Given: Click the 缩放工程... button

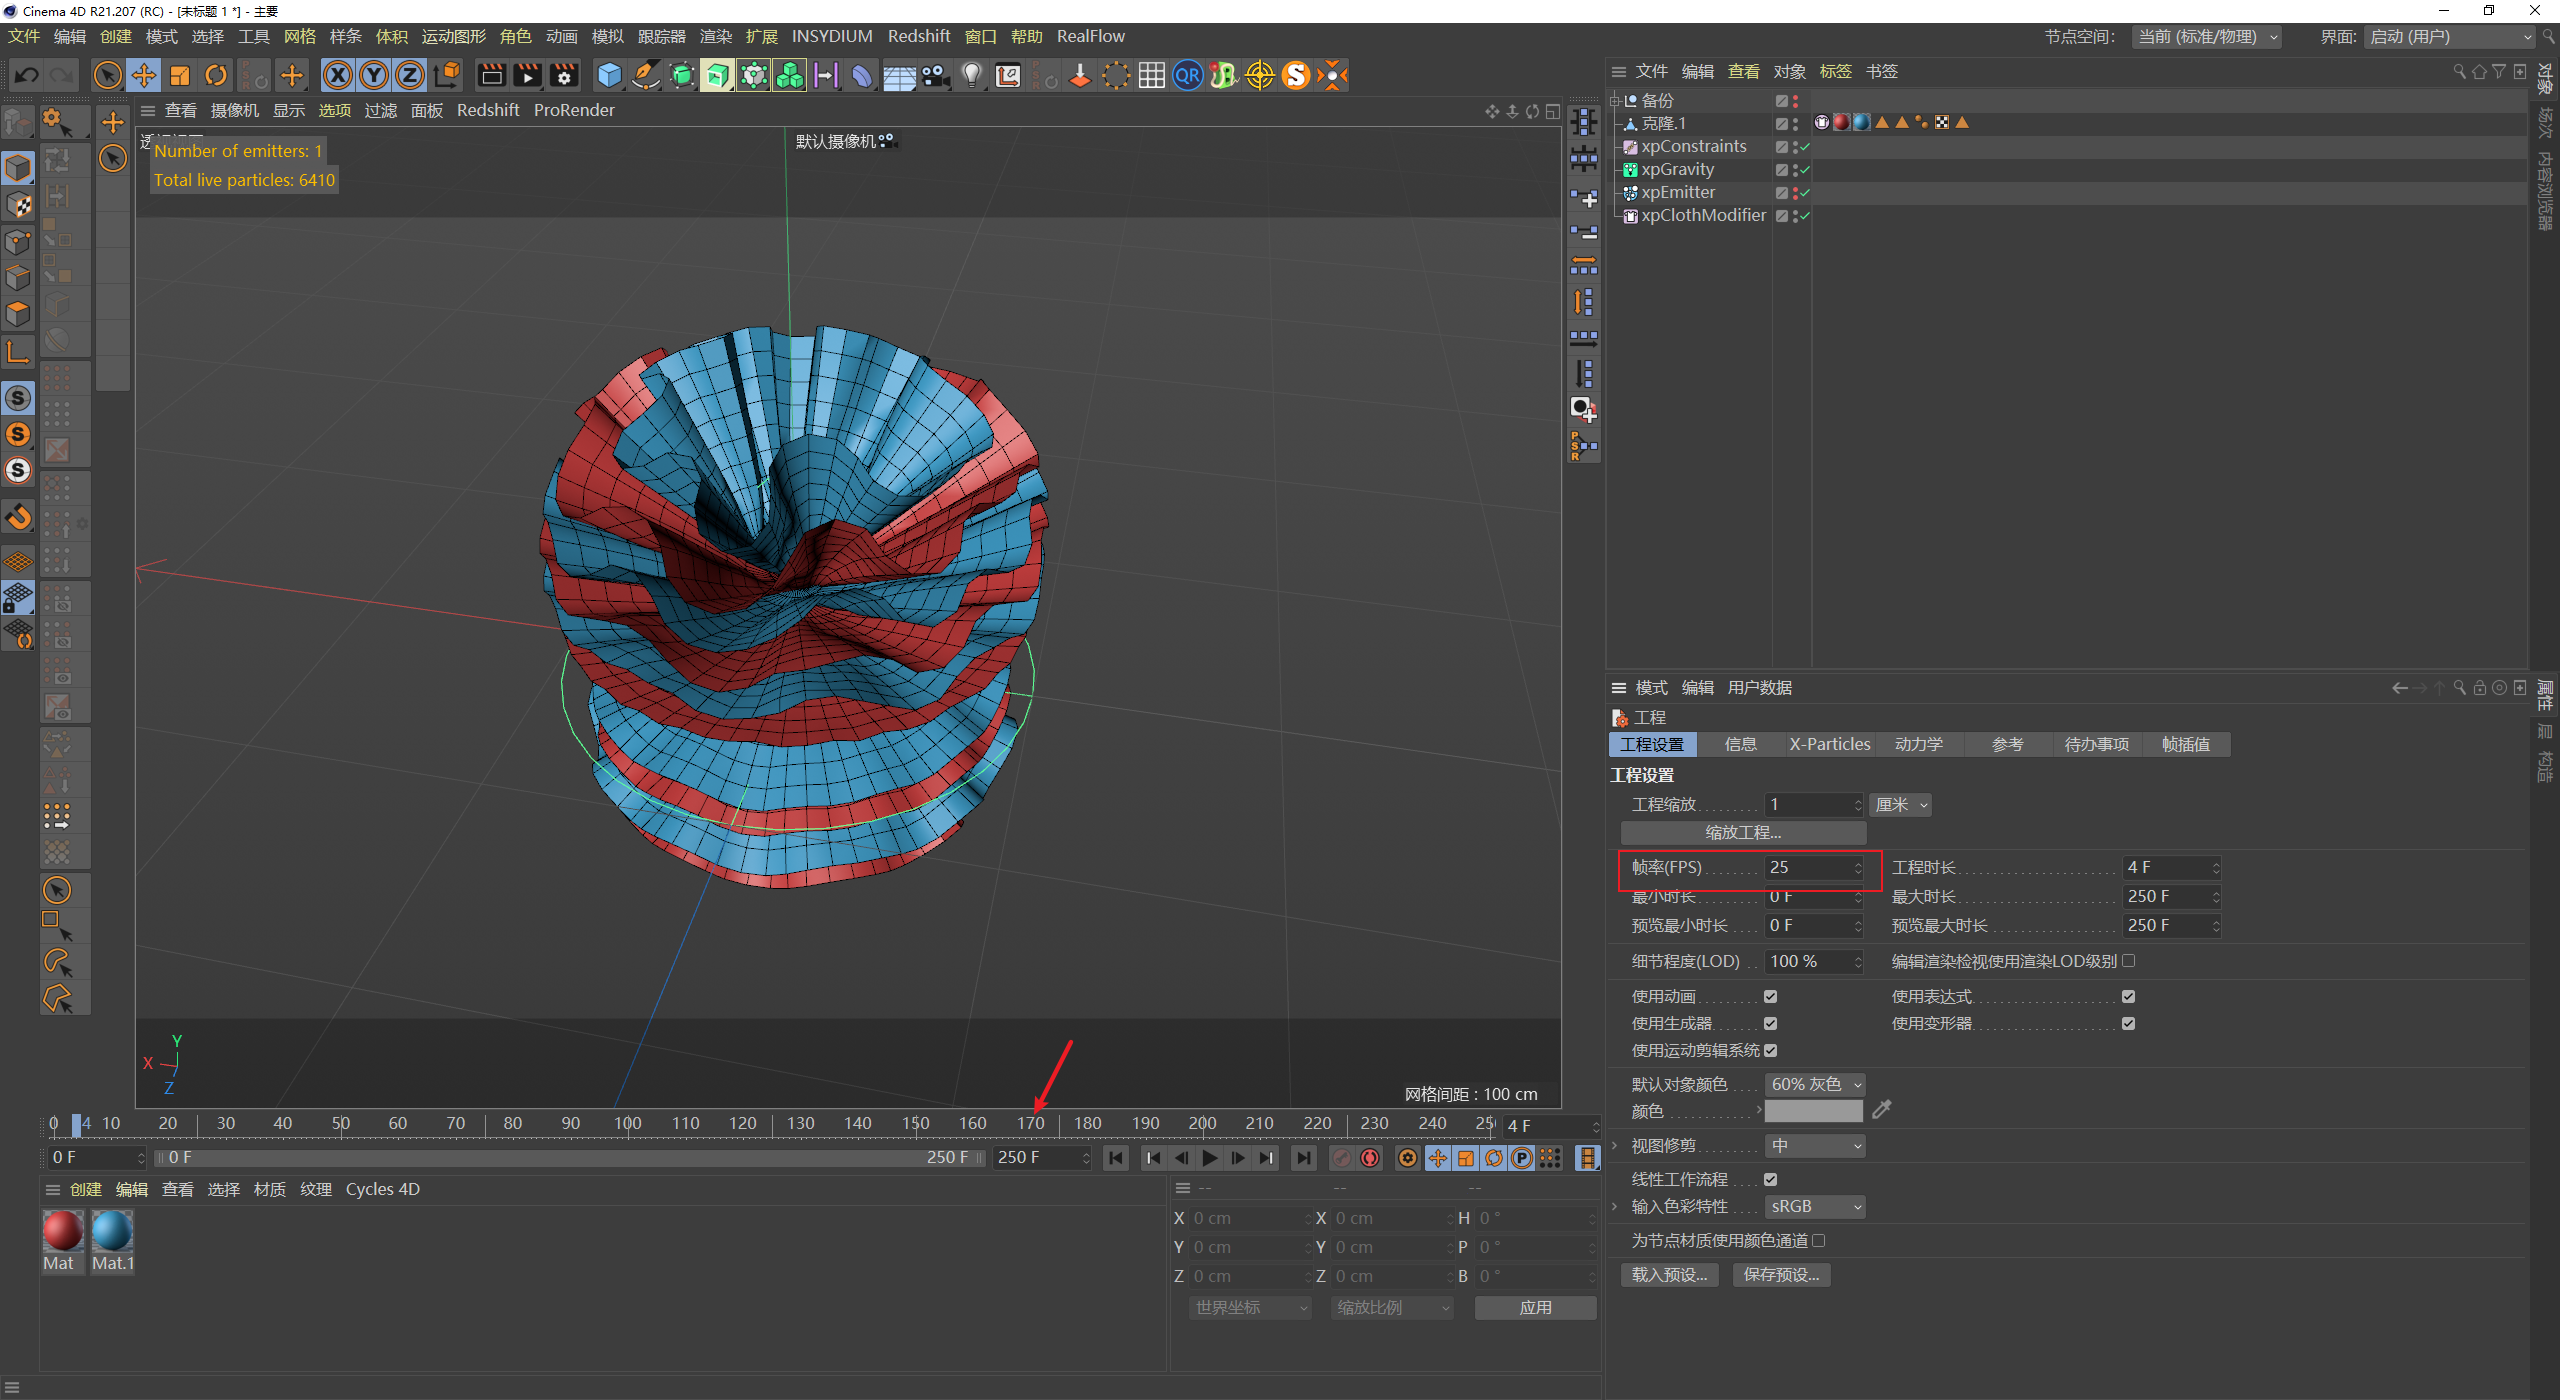Looking at the screenshot, I should 1742,832.
